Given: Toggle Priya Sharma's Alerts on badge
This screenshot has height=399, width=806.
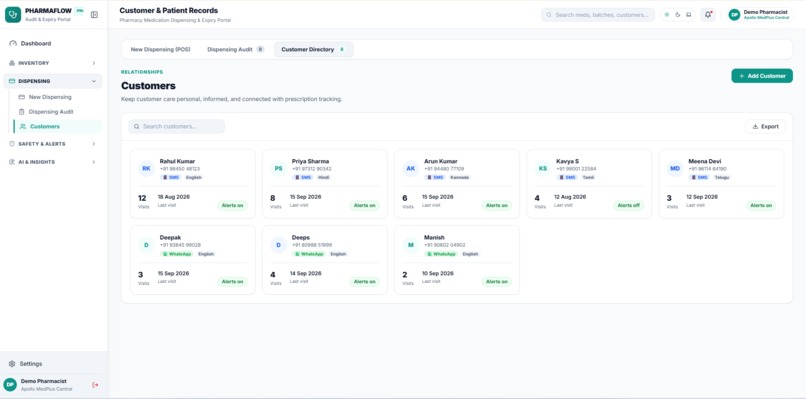Looking at the screenshot, I should tap(364, 205).
